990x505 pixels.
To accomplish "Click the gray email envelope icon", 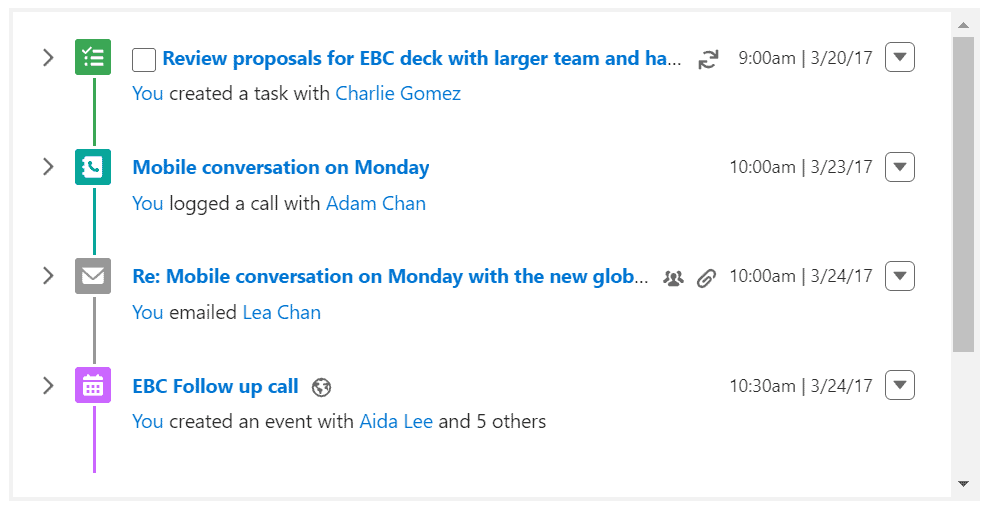I will (93, 276).
